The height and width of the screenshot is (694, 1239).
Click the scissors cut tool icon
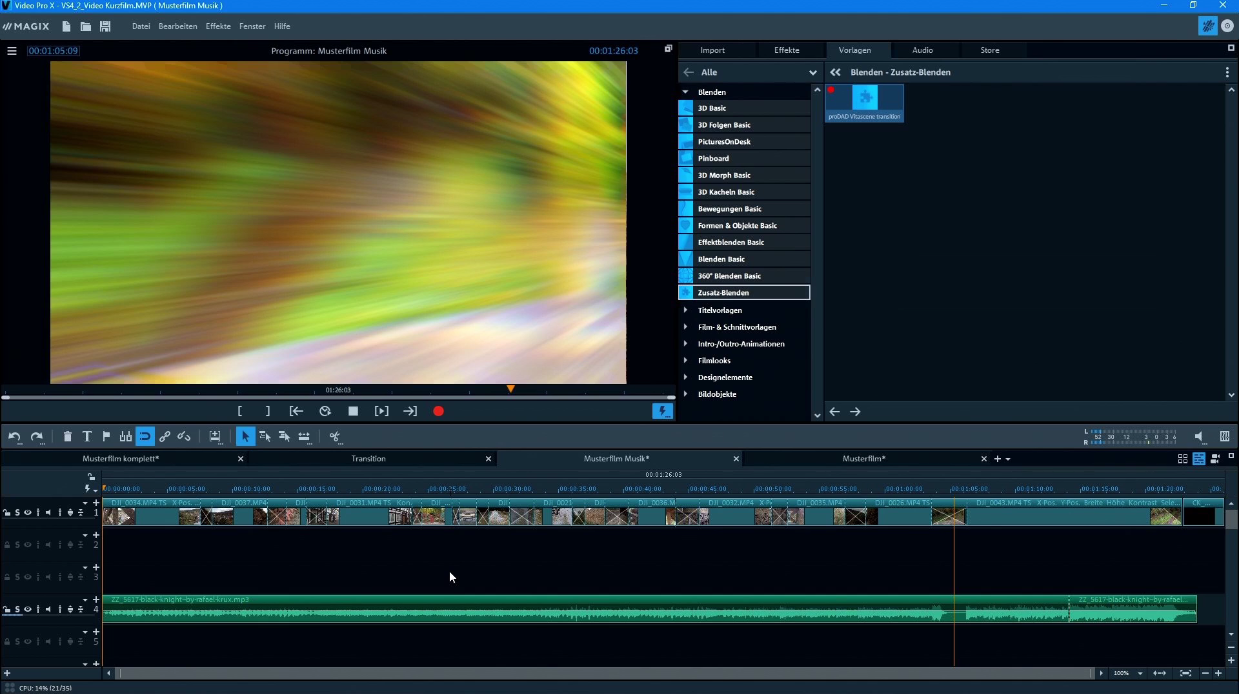(334, 436)
